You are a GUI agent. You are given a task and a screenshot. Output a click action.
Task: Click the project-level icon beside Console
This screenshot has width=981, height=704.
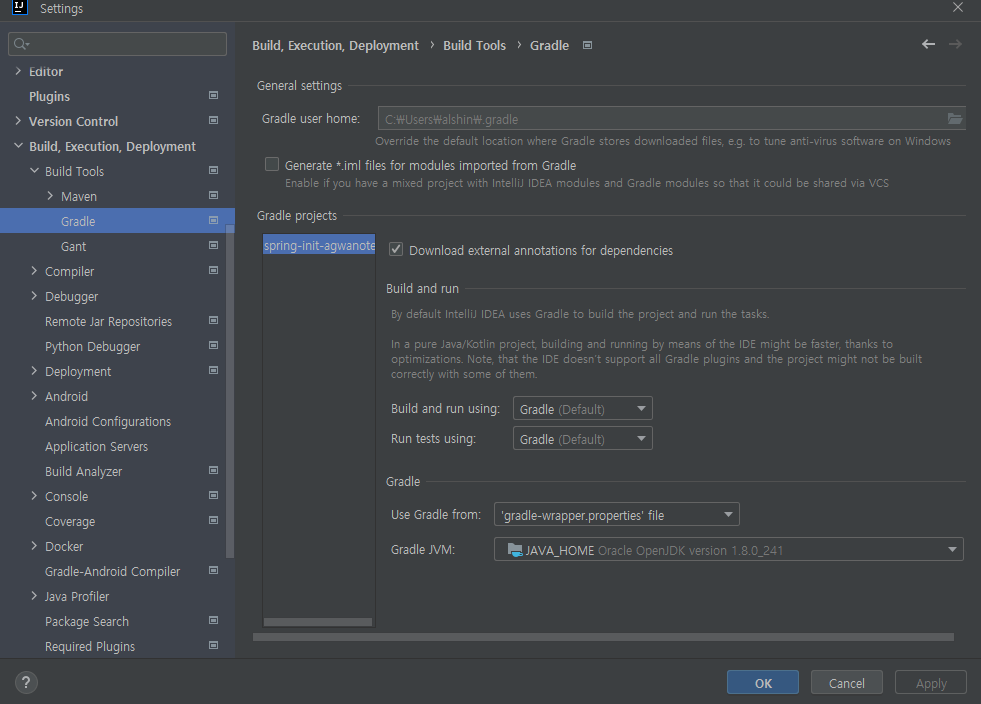[x=213, y=496]
